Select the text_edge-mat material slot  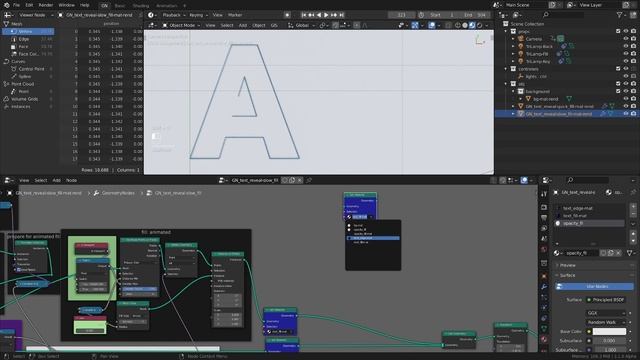coord(590,208)
